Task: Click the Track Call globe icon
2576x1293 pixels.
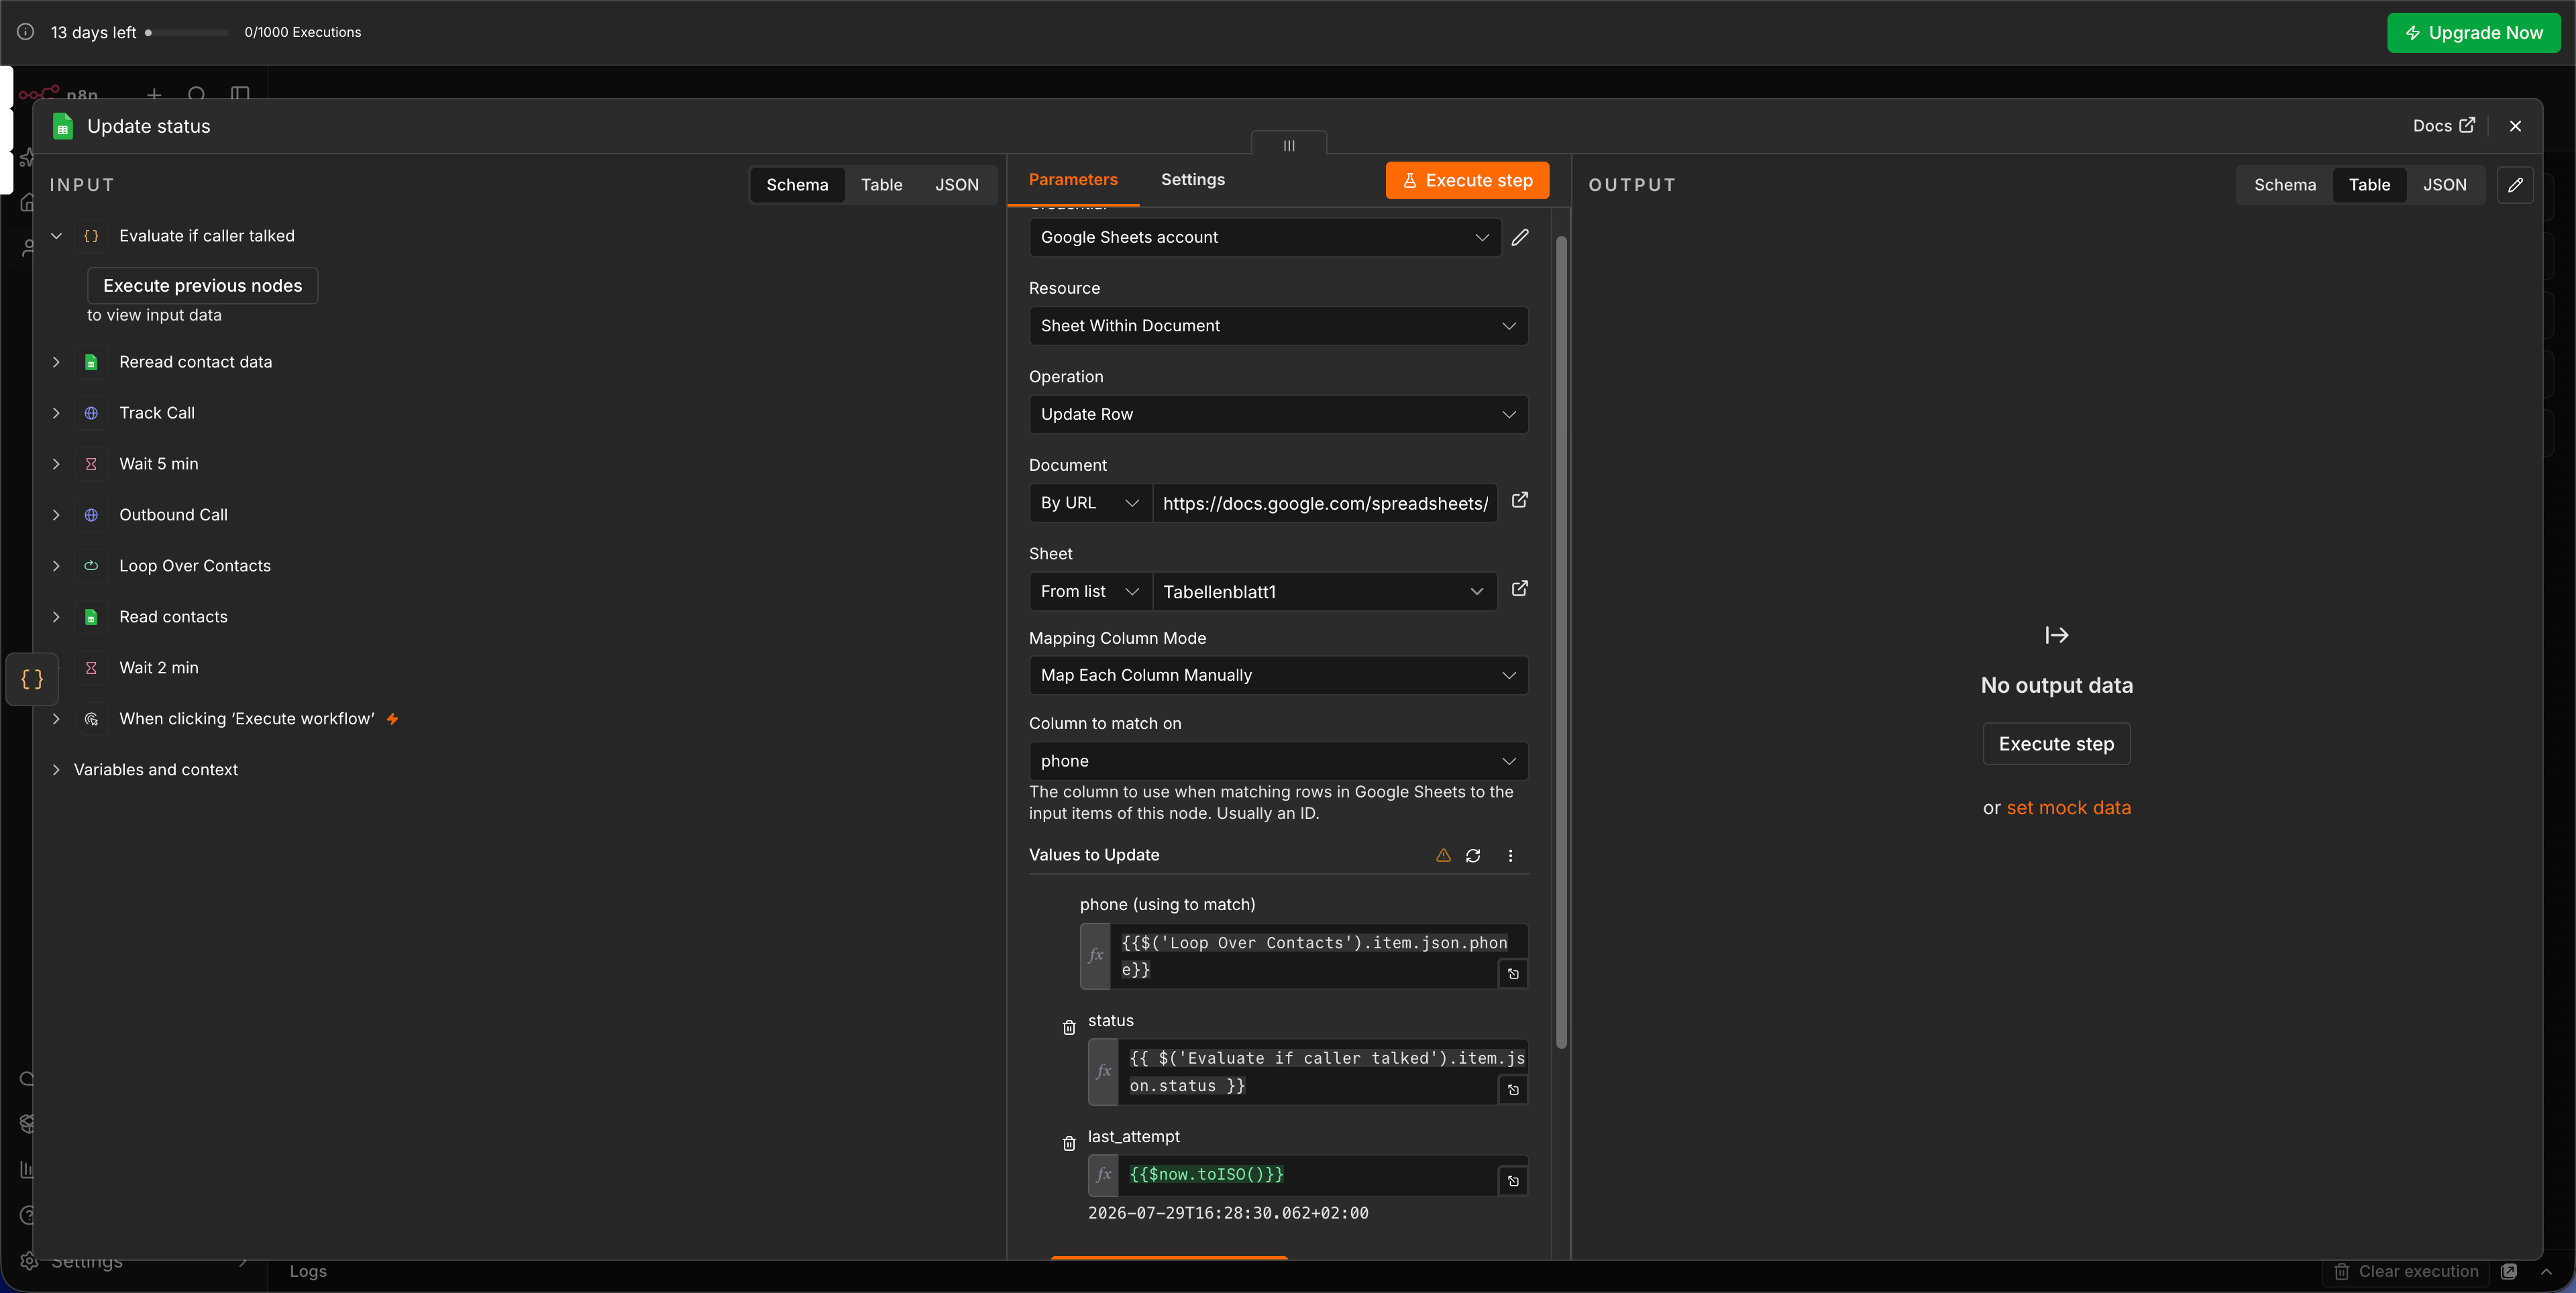Action: 91,413
